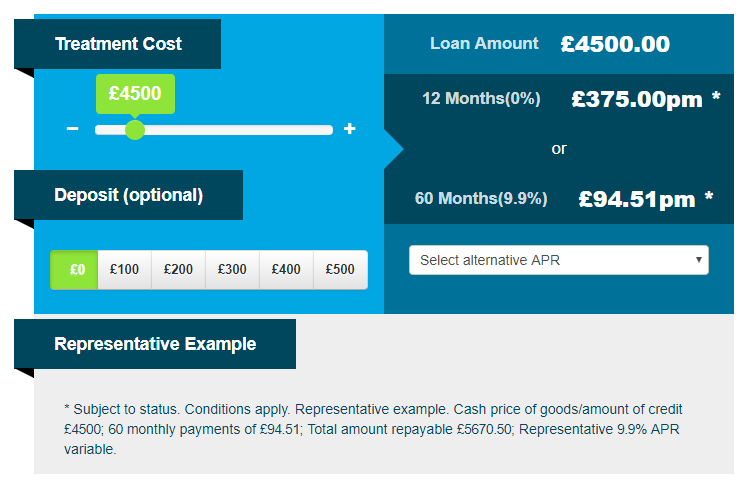Click the APR dropdown arrow
This screenshot has height=488, width=754.
699,260
